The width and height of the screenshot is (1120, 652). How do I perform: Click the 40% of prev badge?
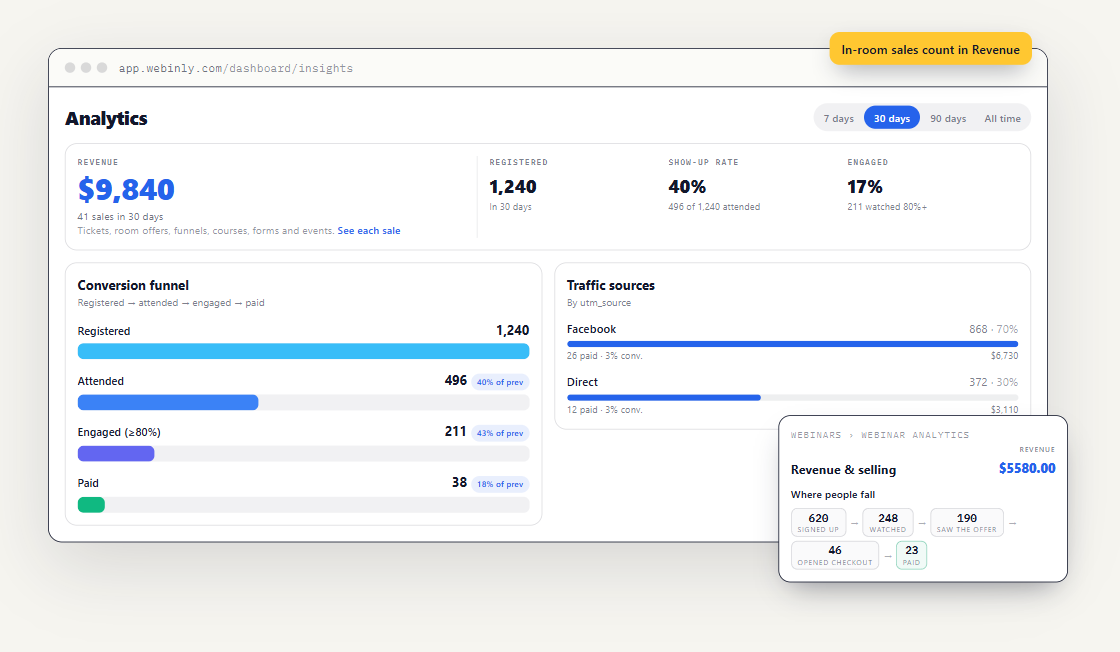500,382
